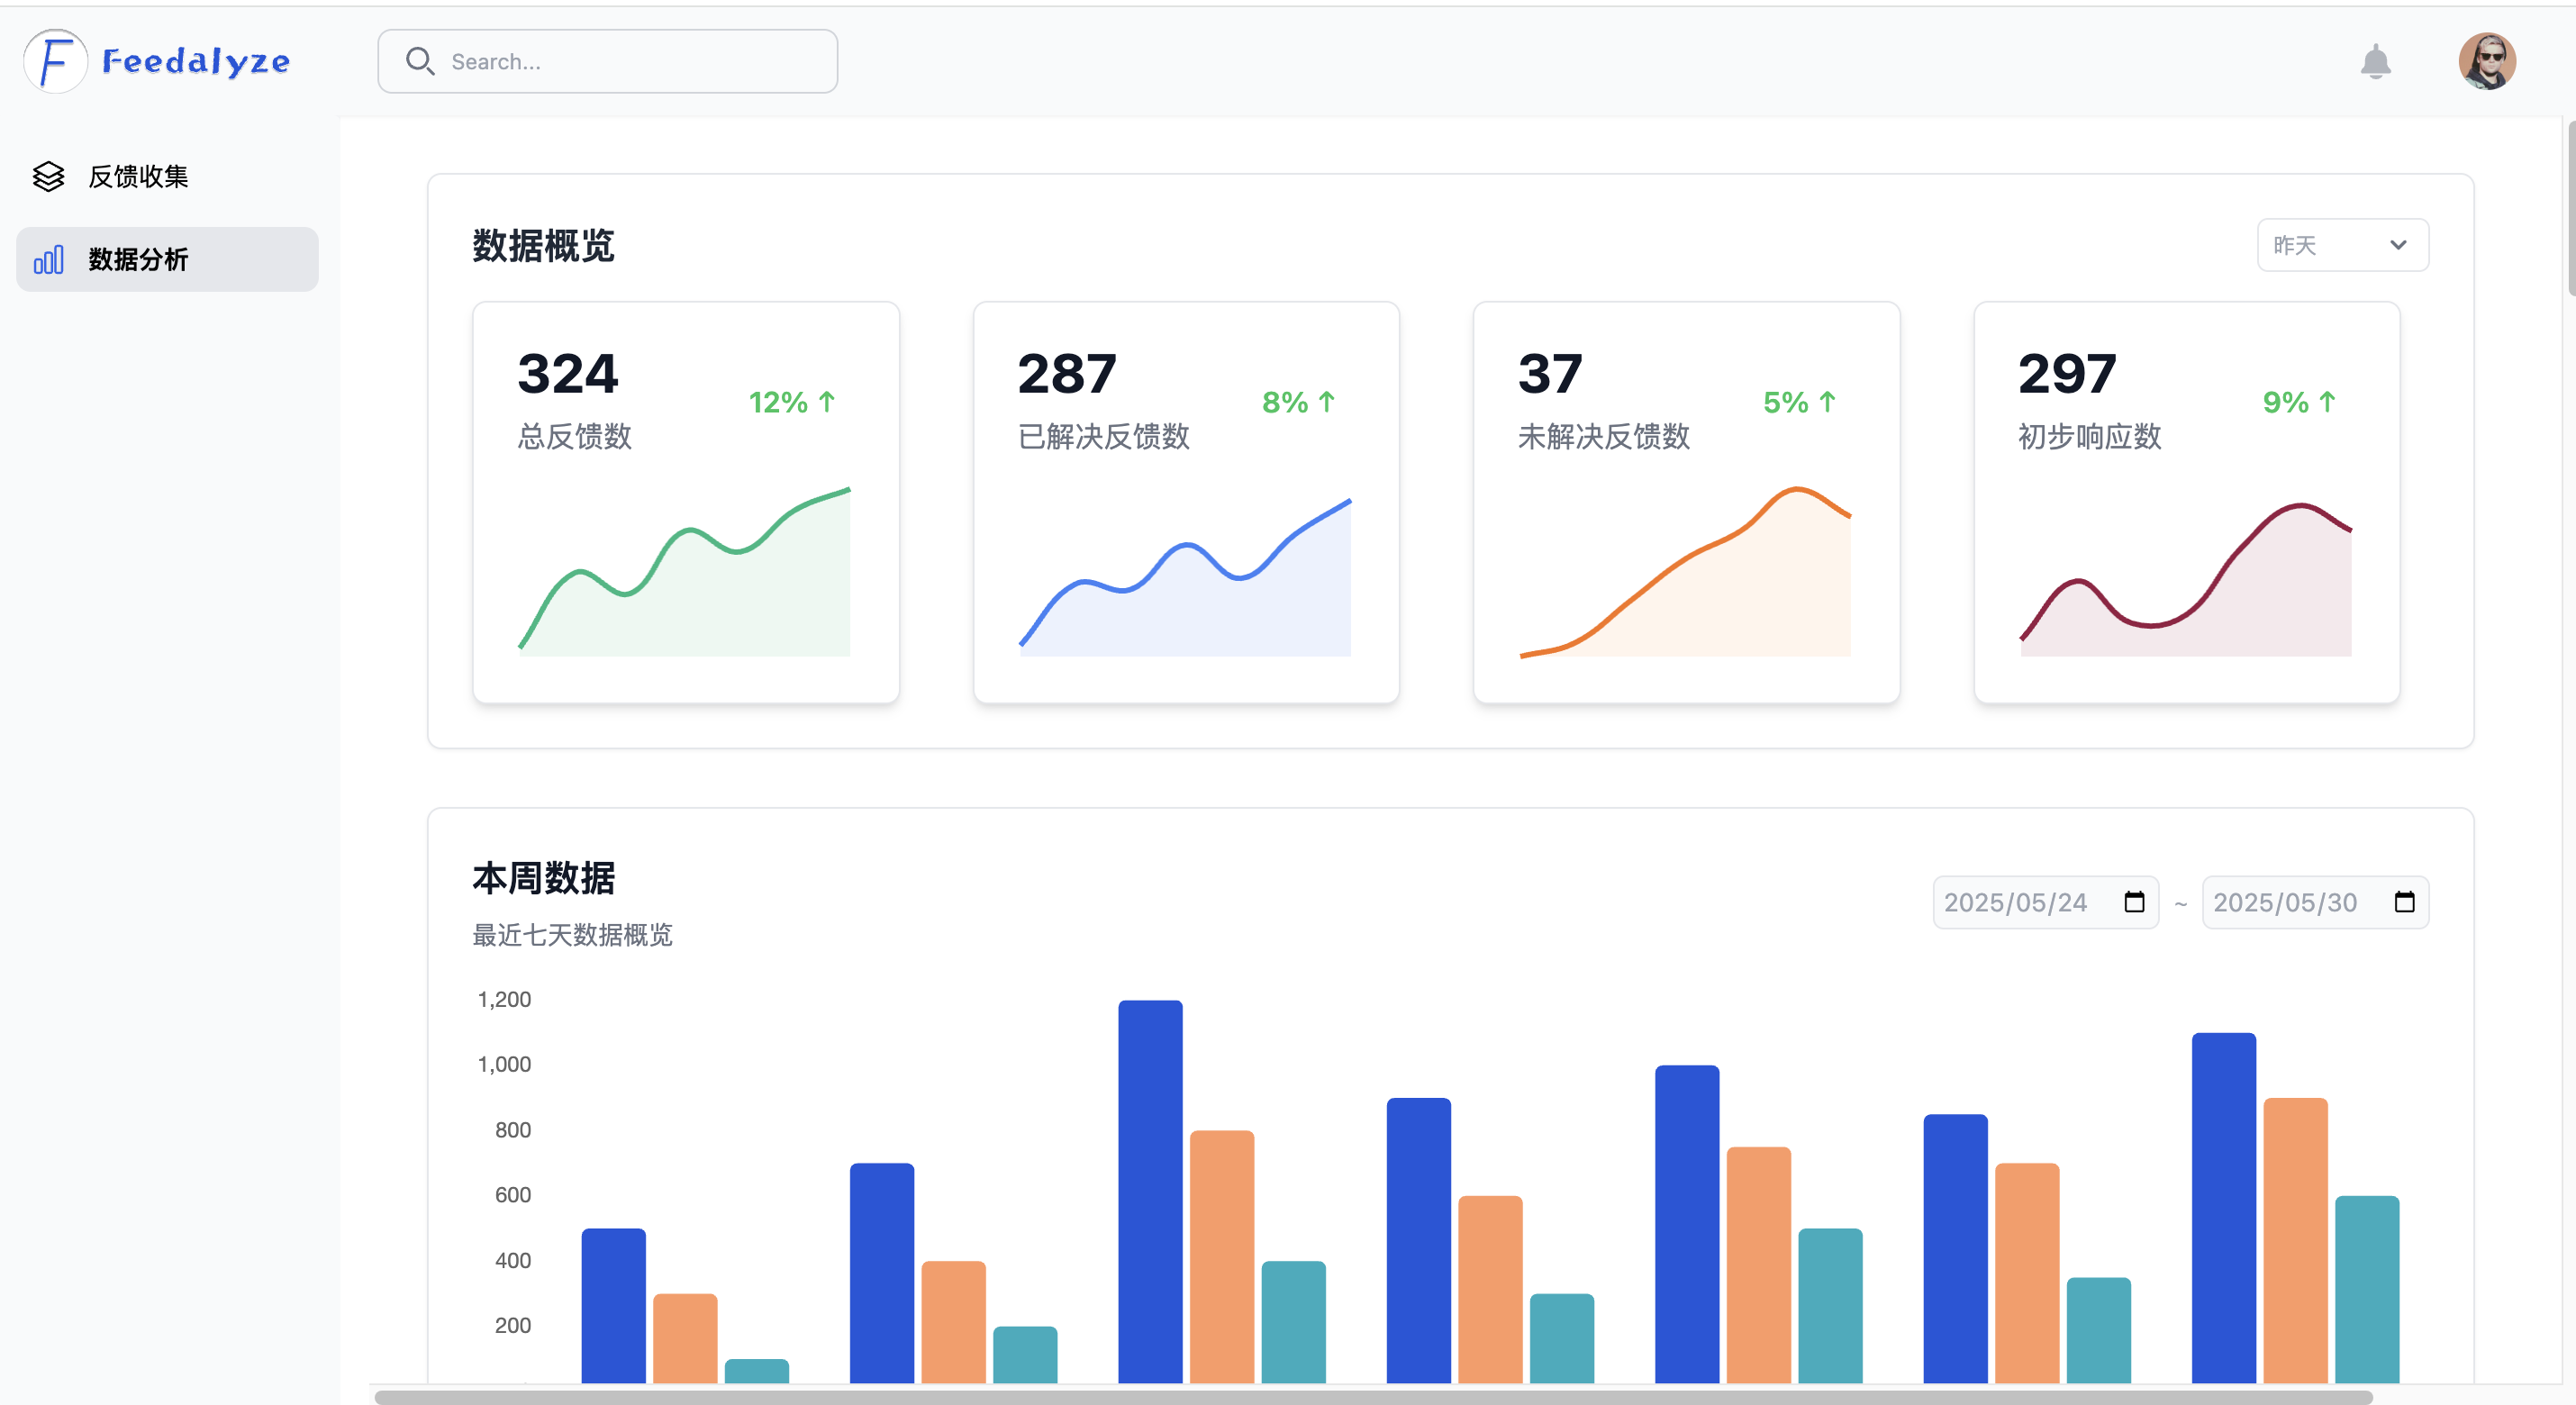2576x1405 pixels.
Task: Click the 总反馈数 324 card
Action: [x=686, y=501]
